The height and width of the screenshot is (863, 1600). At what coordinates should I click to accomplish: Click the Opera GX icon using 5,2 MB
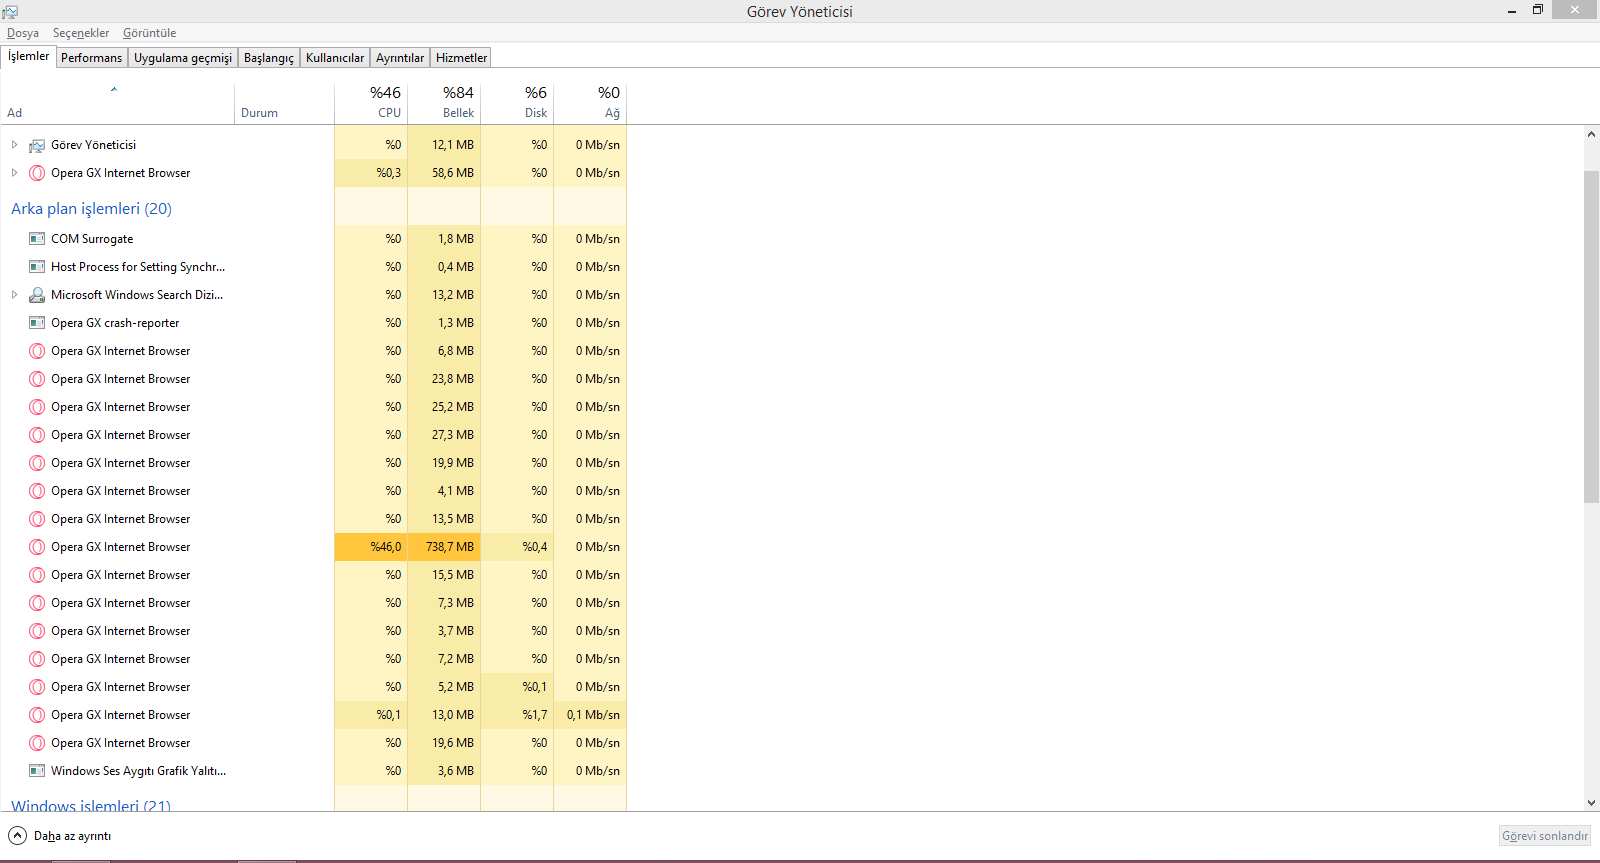(x=37, y=687)
